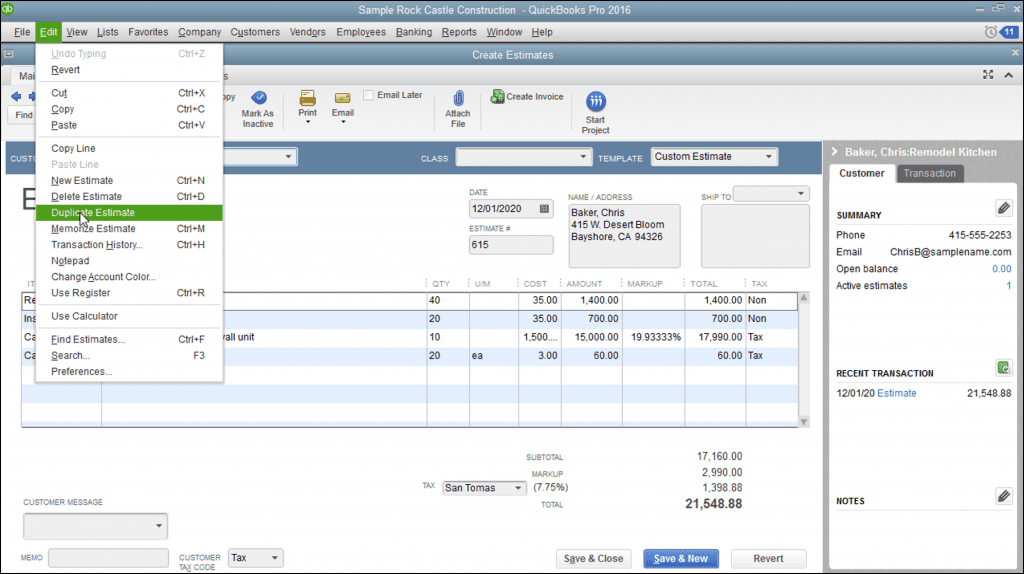1024x574 pixels.
Task: Click the Save & New button
Action: click(680, 558)
